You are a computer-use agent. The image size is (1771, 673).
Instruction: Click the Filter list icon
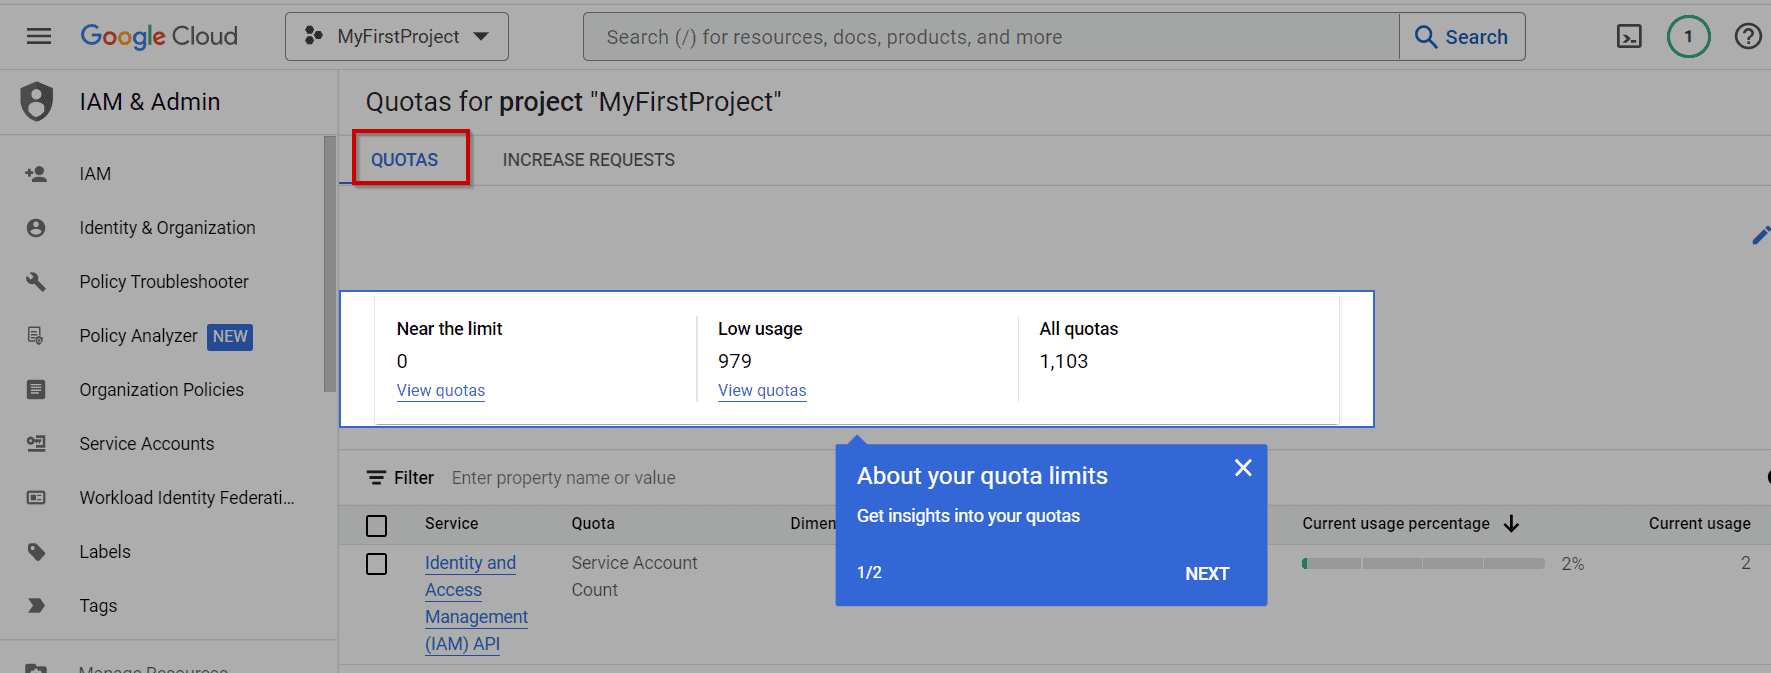(376, 478)
